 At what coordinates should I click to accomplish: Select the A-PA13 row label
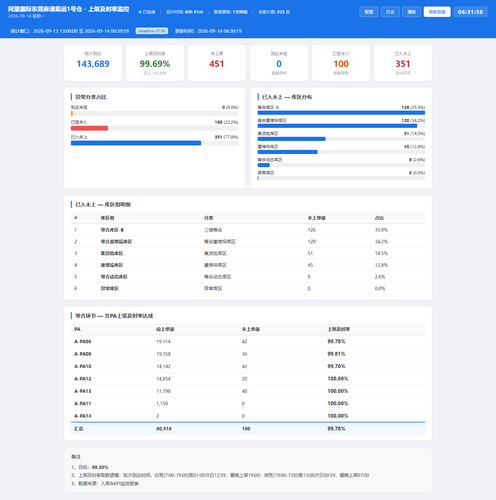(x=83, y=391)
